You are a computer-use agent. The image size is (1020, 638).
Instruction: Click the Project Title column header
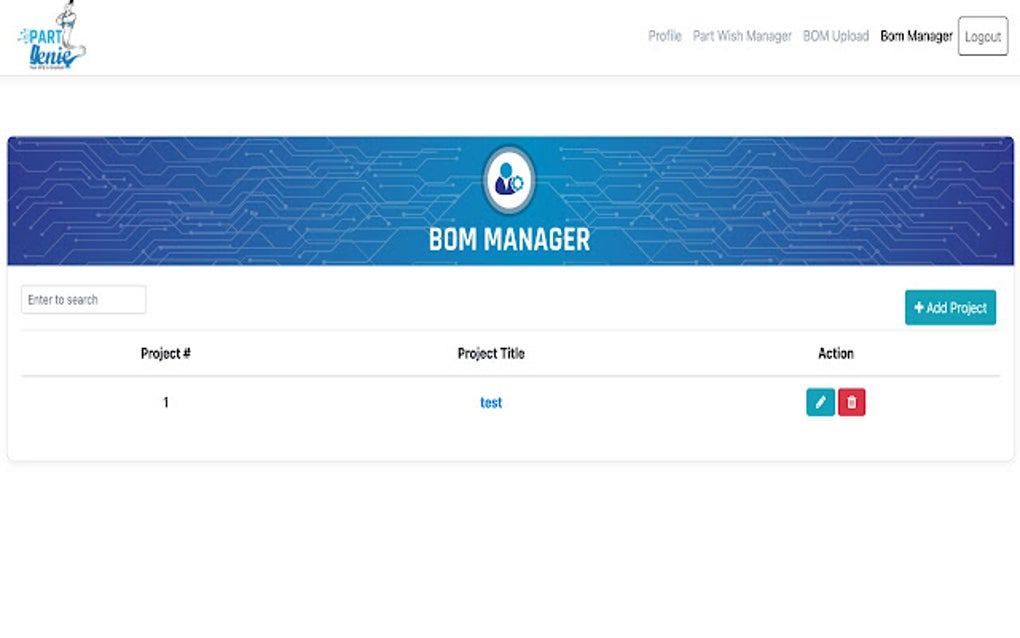pyautogui.click(x=490, y=353)
